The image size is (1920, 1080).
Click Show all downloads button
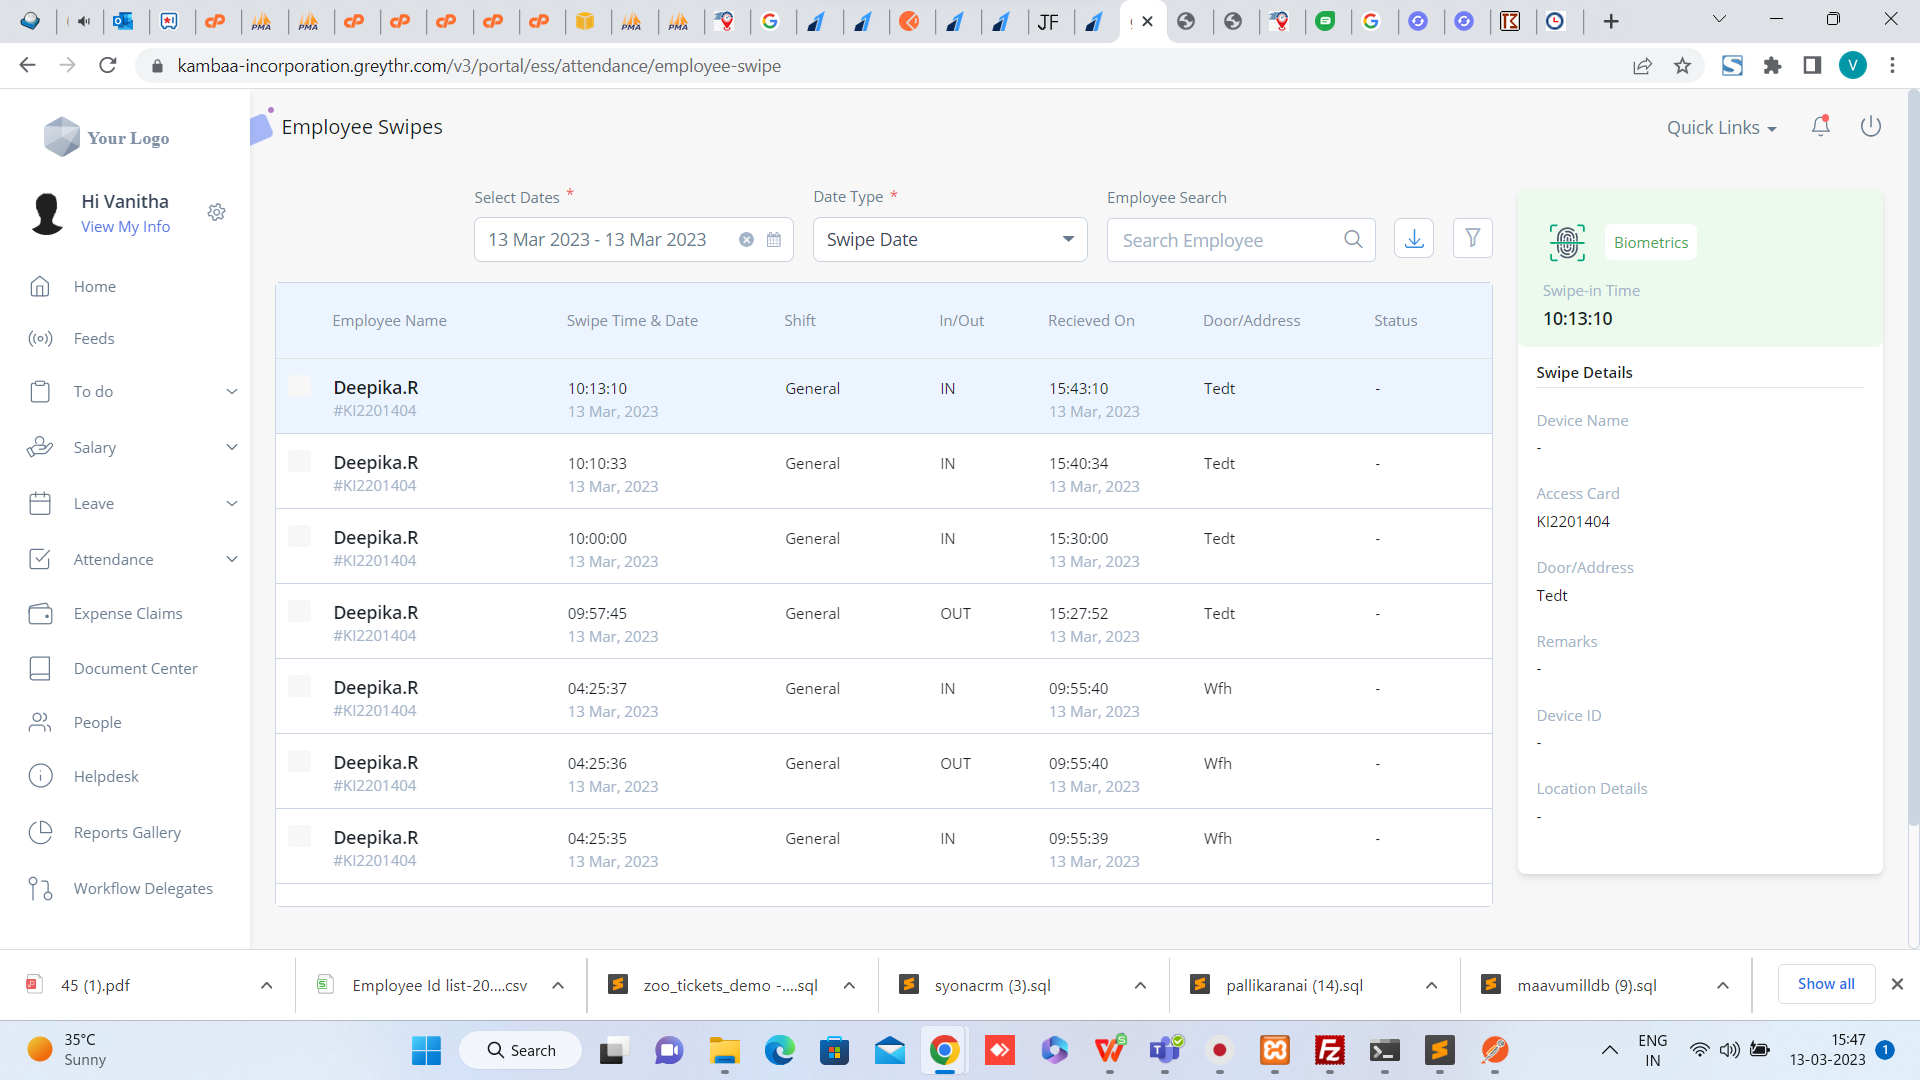pyautogui.click(x=1825, y=984)
